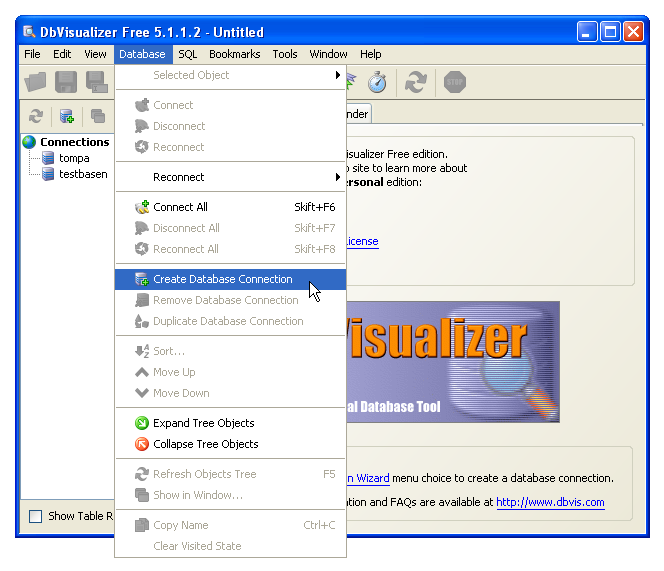664x571 pixels.
Task: Click the save floppy disk toolbar icon
Action: coord(66,82)
